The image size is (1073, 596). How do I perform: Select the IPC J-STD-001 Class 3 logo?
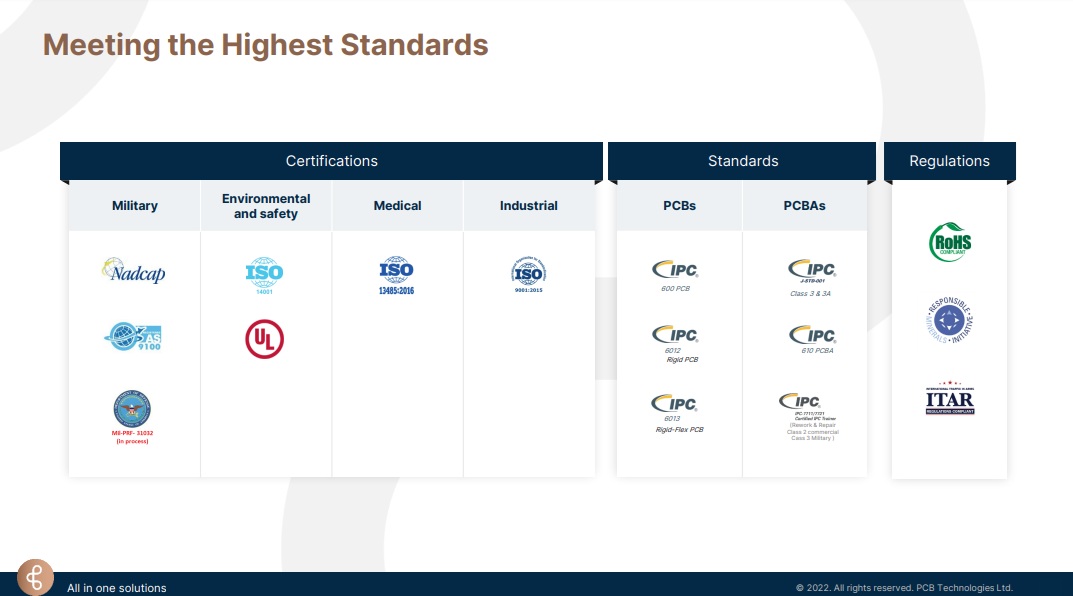coord(811,270)
